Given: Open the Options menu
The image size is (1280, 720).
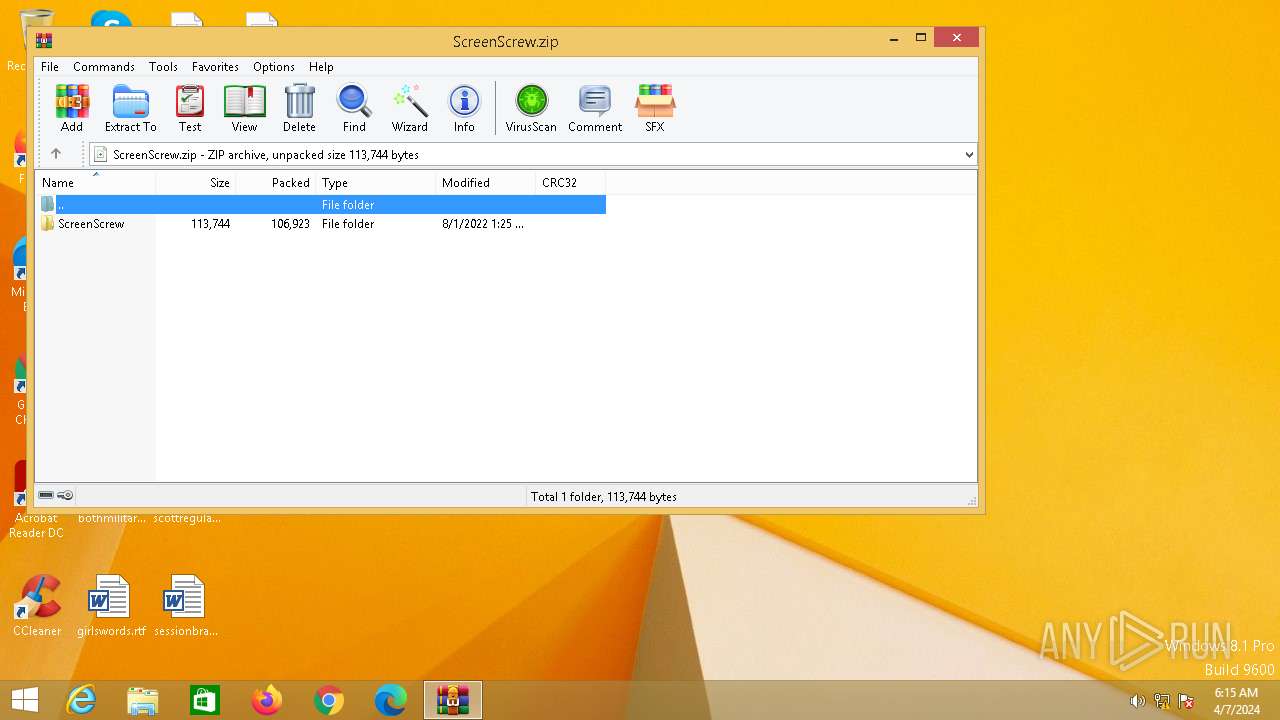Looking at the screenshot, I should pos(273,67).
